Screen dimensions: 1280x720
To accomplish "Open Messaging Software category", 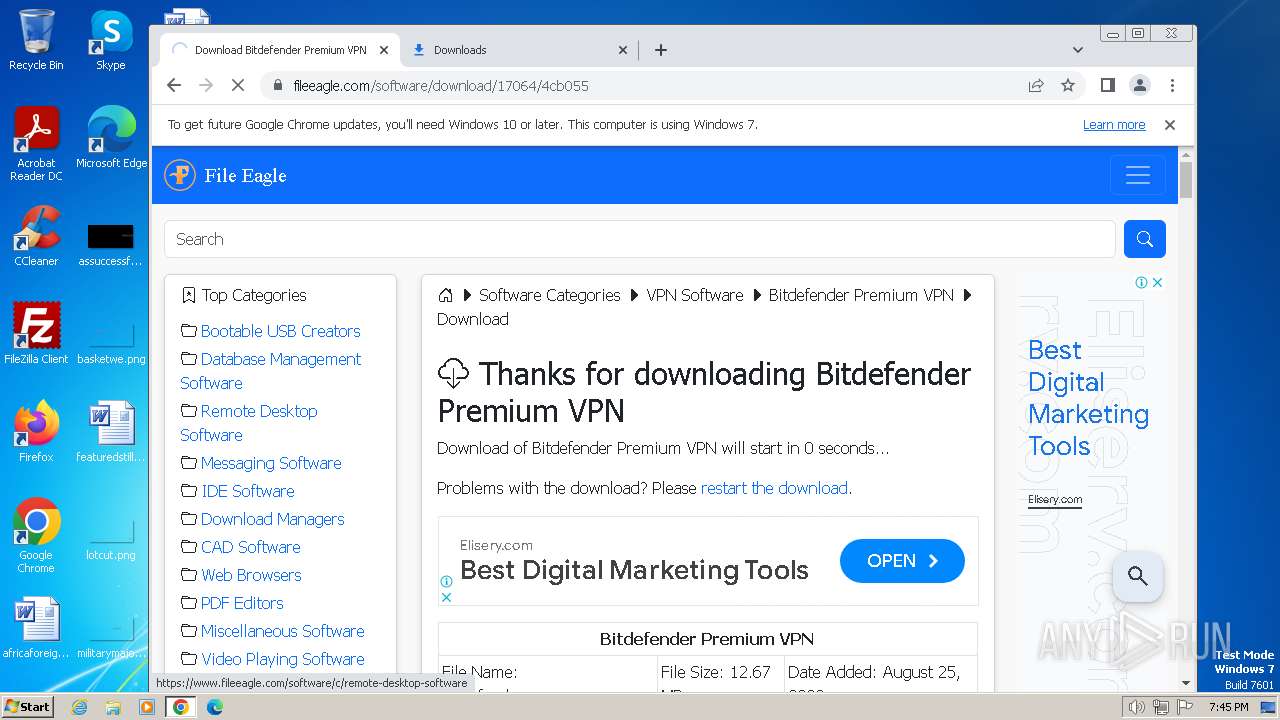I will point(271,463).
